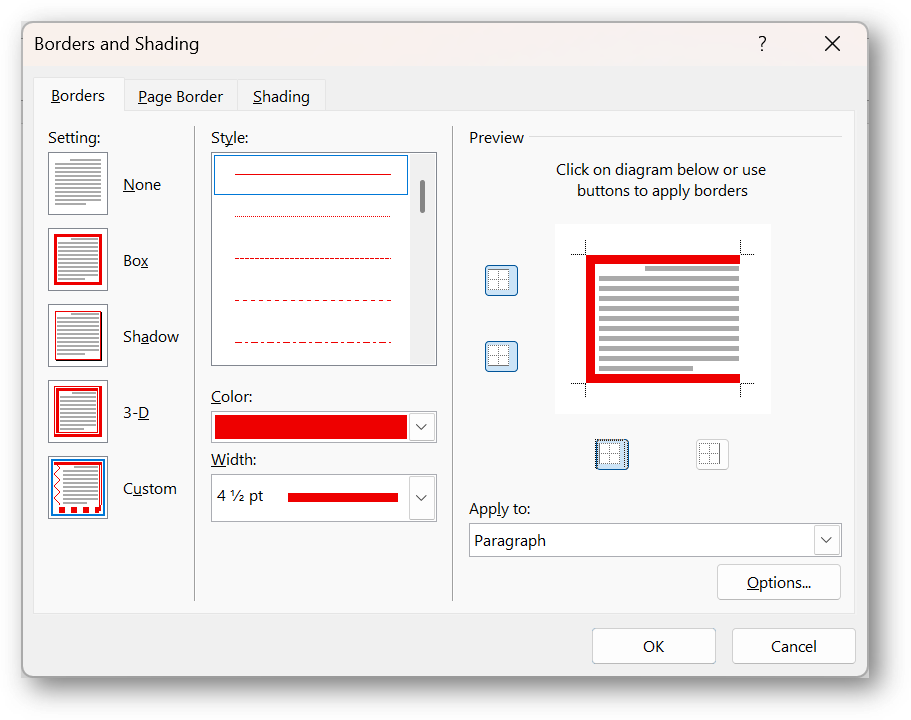Viewport: 911px width, 720px height.
Task: Confirm border settings with OK
Action: 653,645
